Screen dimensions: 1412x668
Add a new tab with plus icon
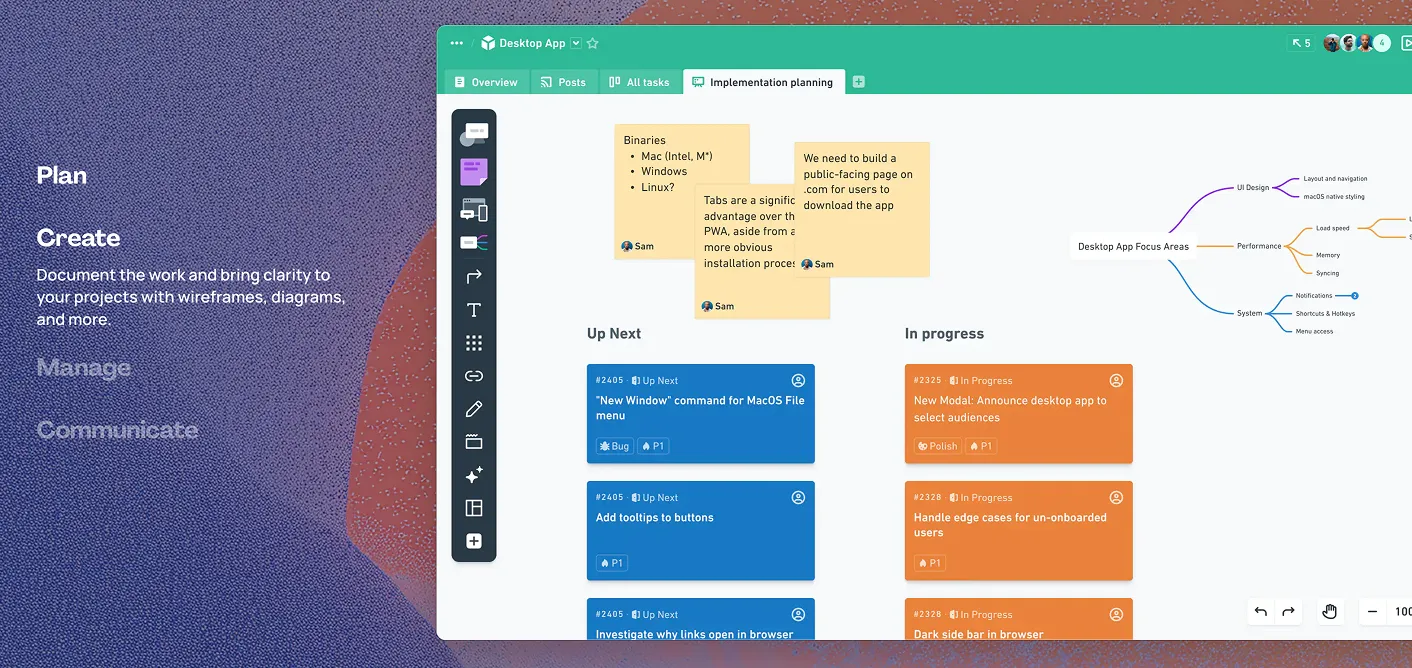click(x=858, y=82)
